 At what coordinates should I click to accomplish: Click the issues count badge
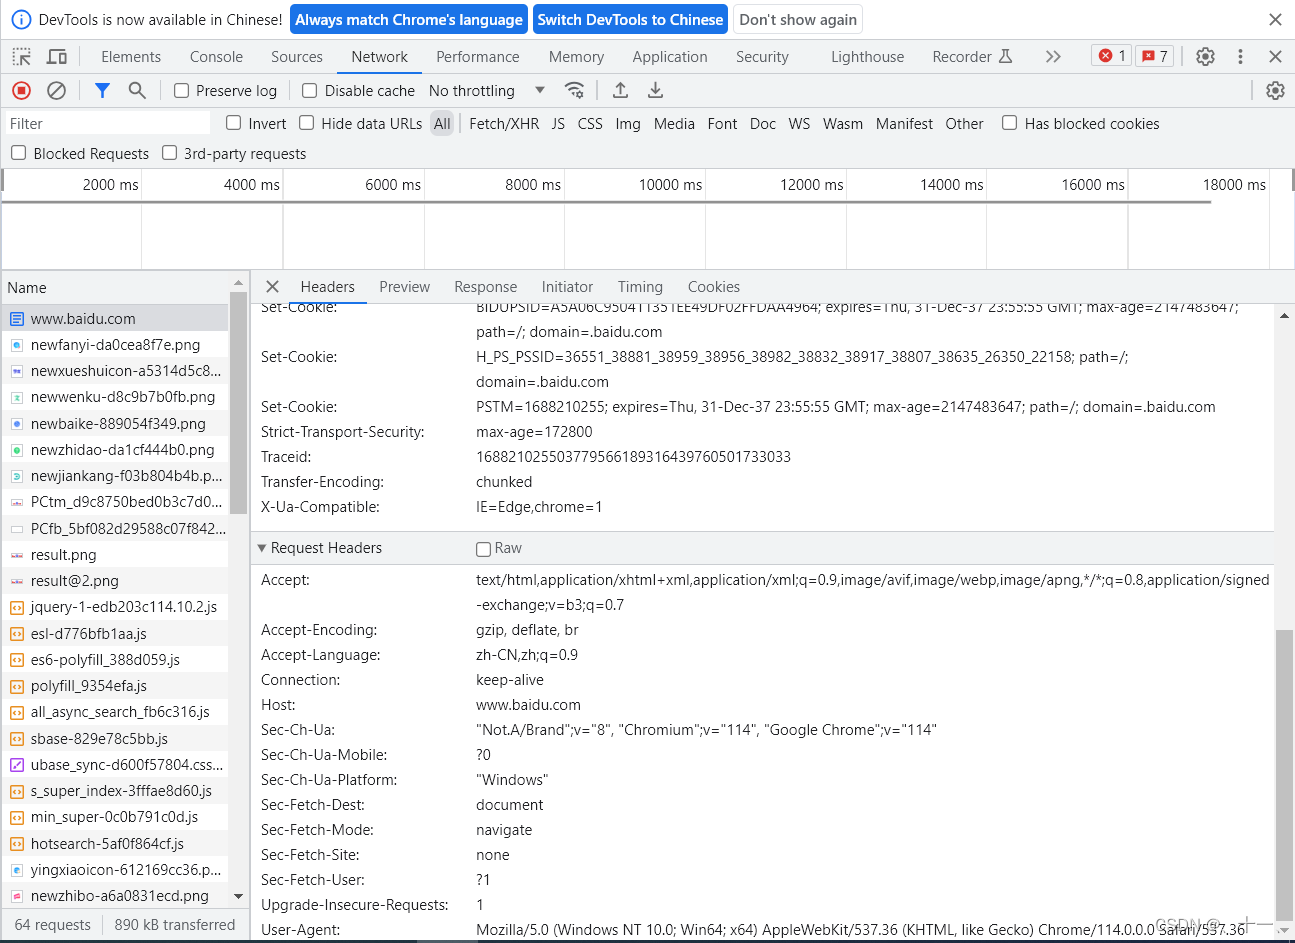(1154, 56)
